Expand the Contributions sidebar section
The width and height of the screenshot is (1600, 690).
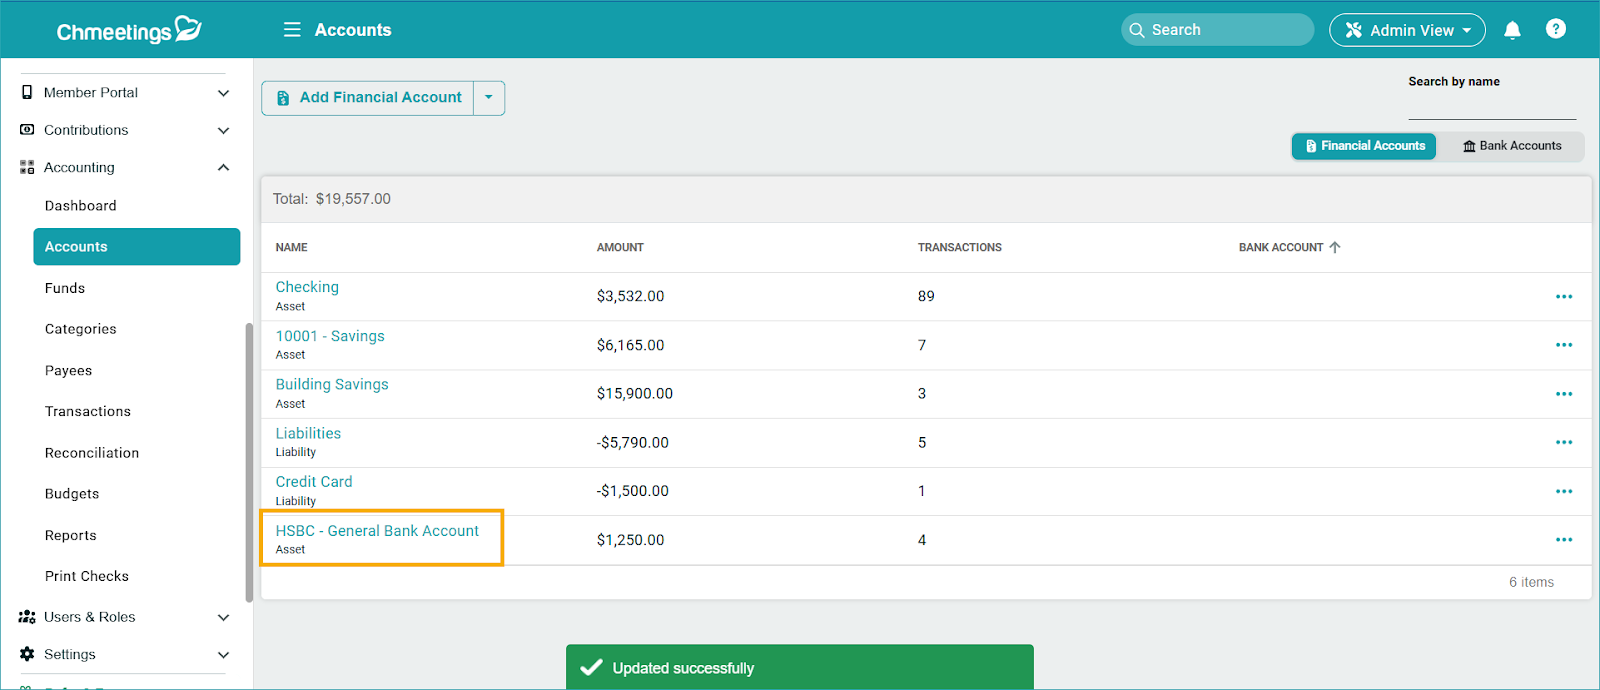[x=223, y=131]
